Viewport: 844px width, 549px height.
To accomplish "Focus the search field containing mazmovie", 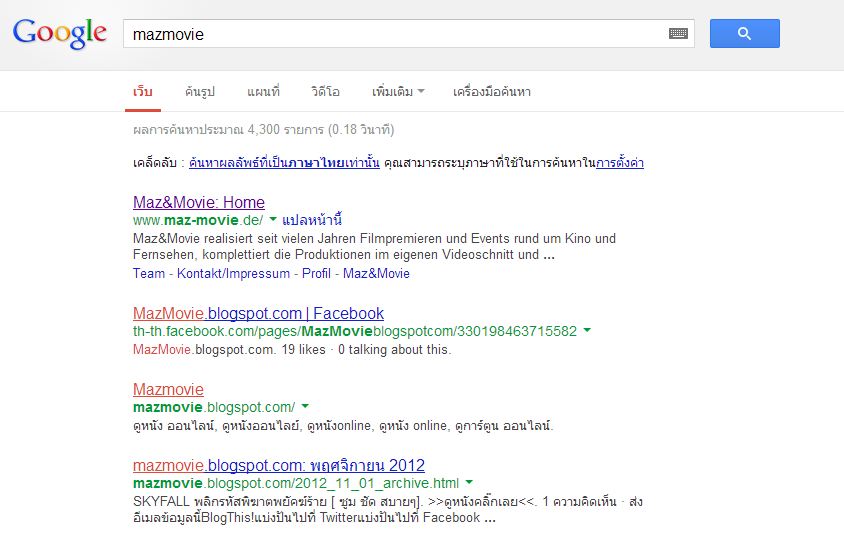I will (x=409, y=34).
